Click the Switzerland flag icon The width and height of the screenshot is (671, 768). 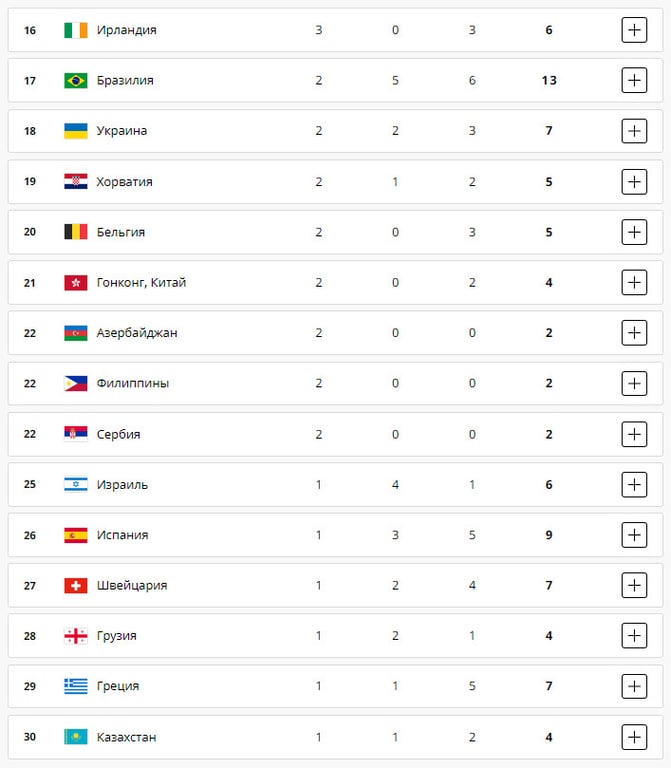[75, 586]
